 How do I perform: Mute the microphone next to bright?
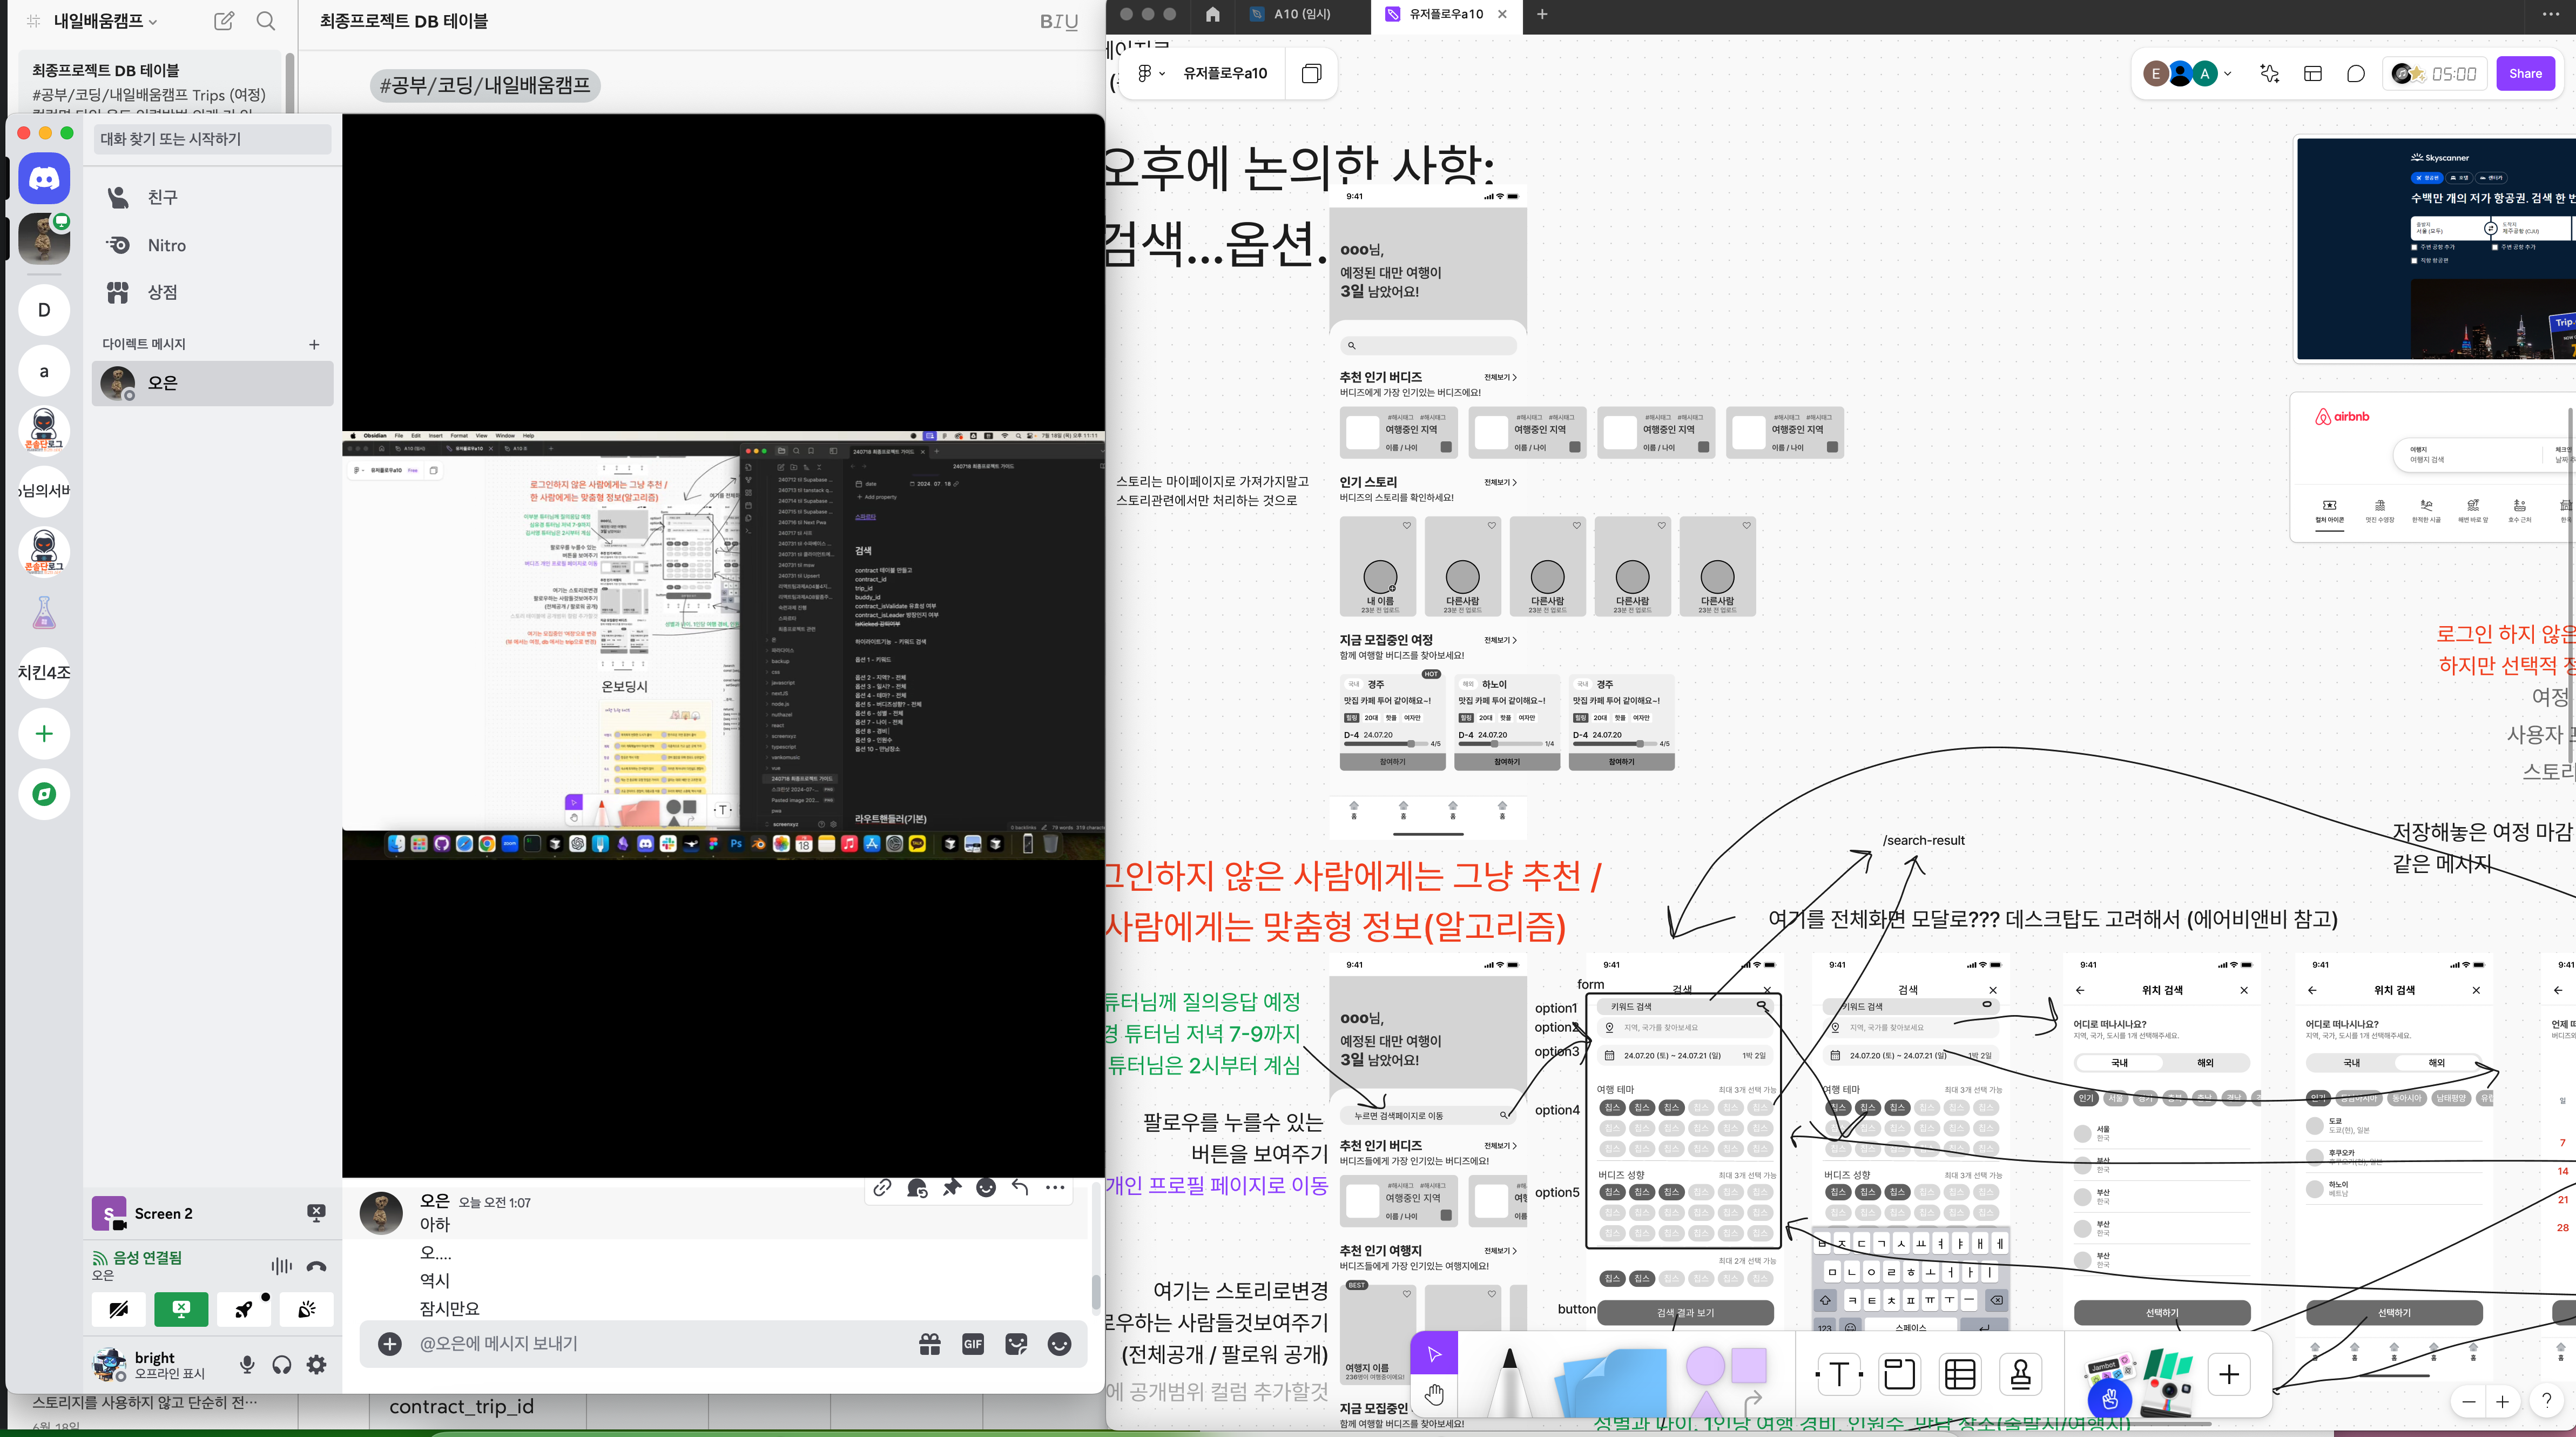(x=247, y=1364)
